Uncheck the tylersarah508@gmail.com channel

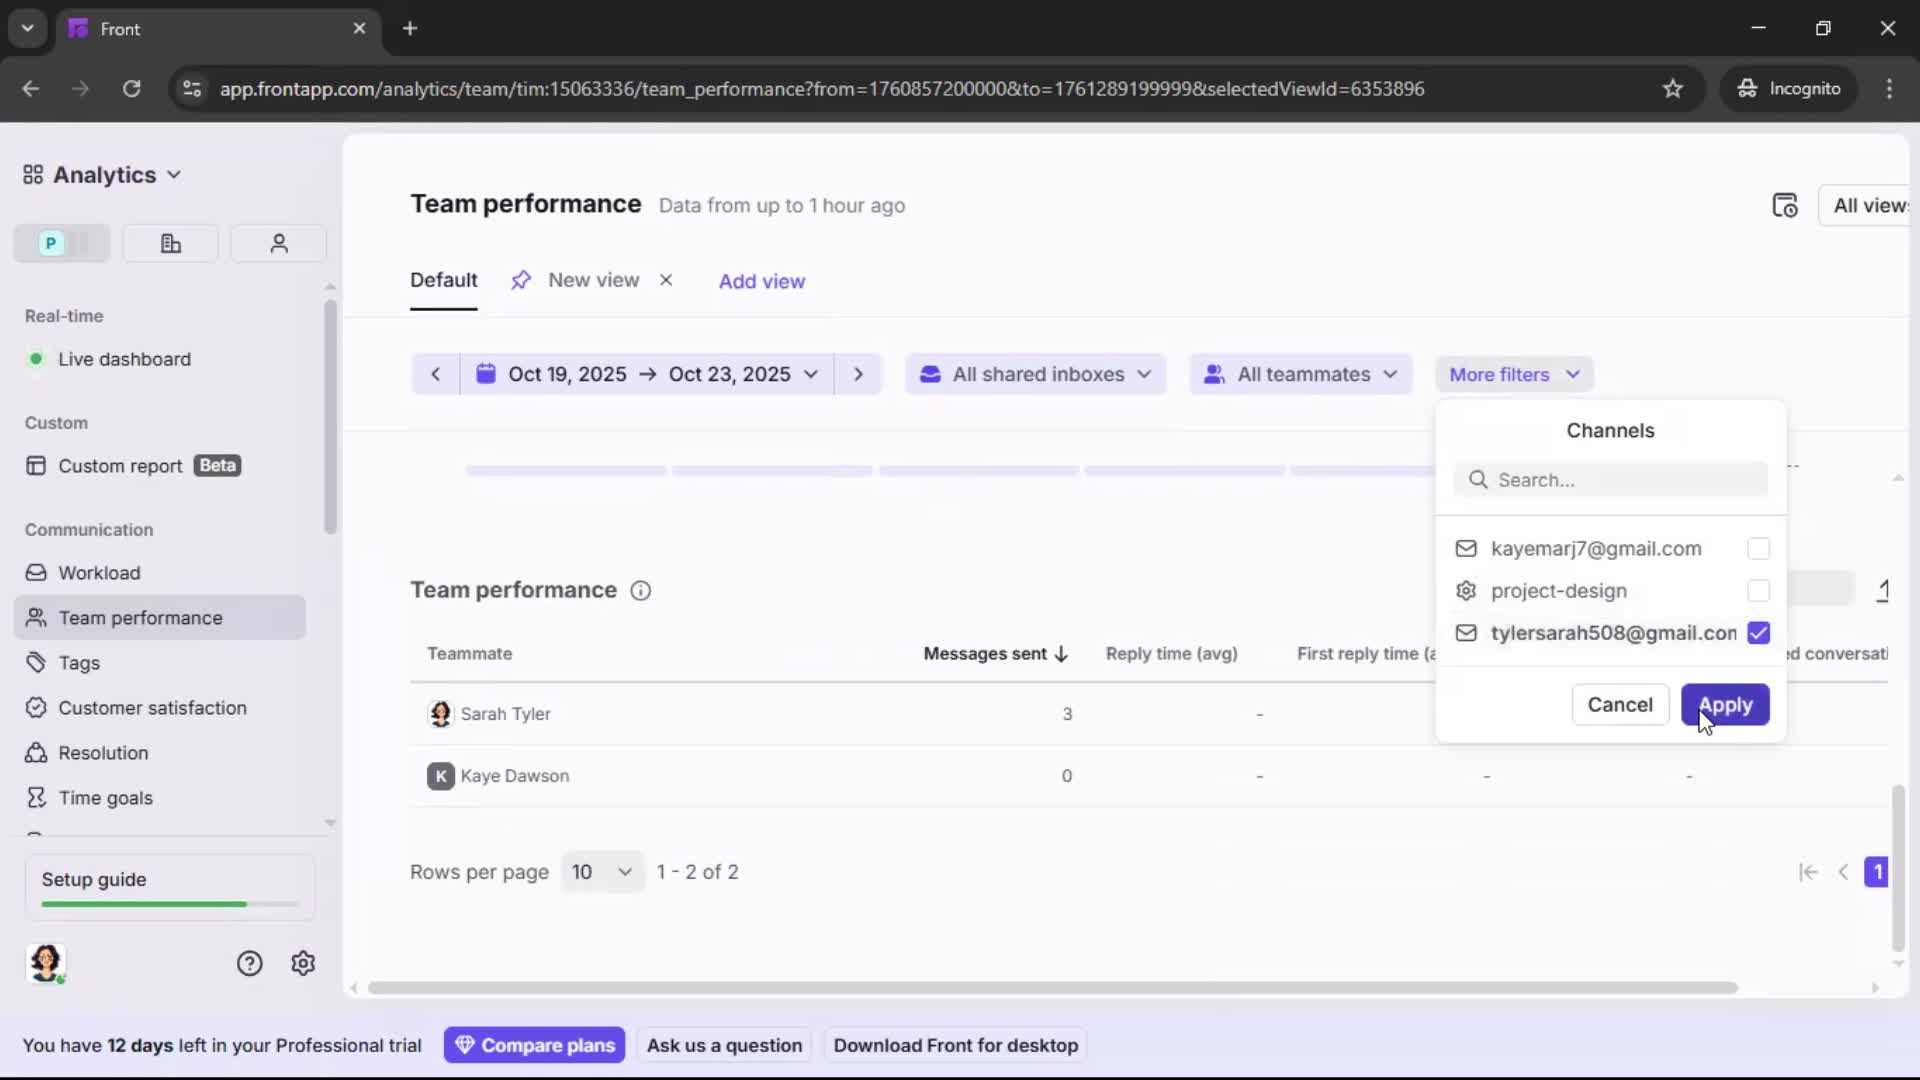click(1758, 633)
